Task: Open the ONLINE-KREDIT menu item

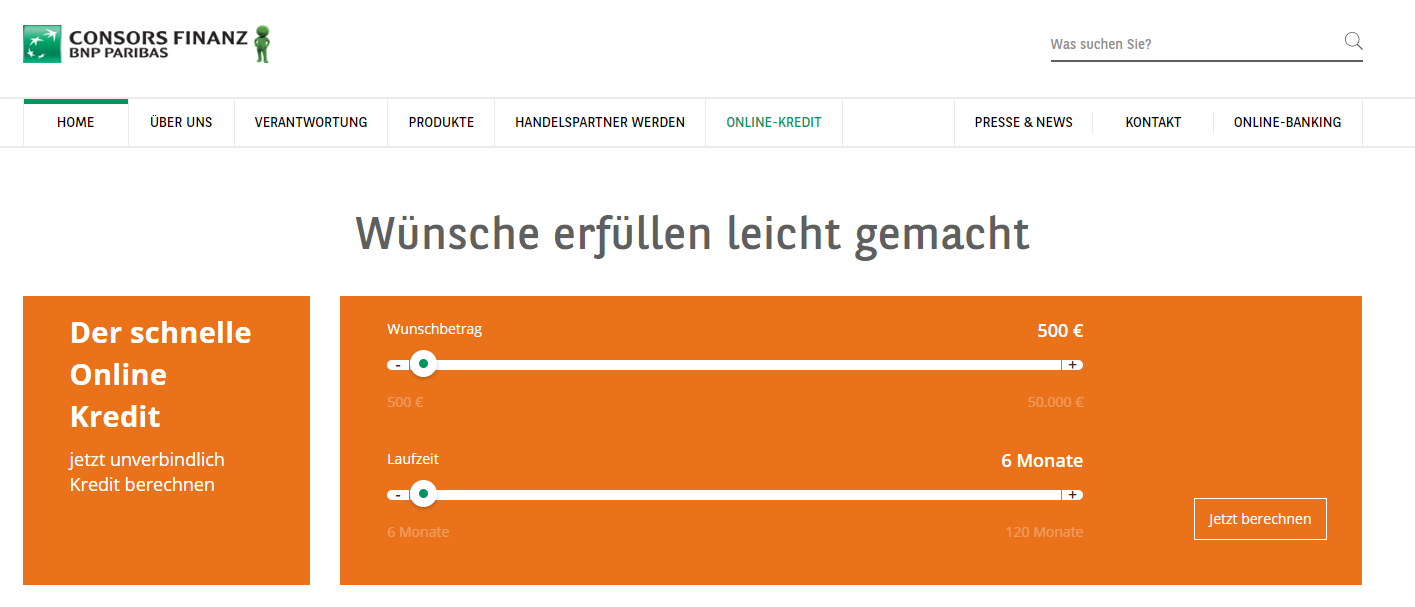Action: [x=773, y=121]
